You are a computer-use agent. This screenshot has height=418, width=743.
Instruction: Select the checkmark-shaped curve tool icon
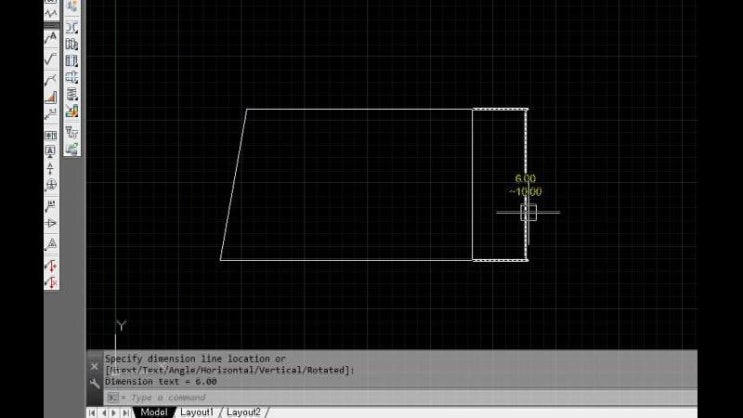[51, 59]
